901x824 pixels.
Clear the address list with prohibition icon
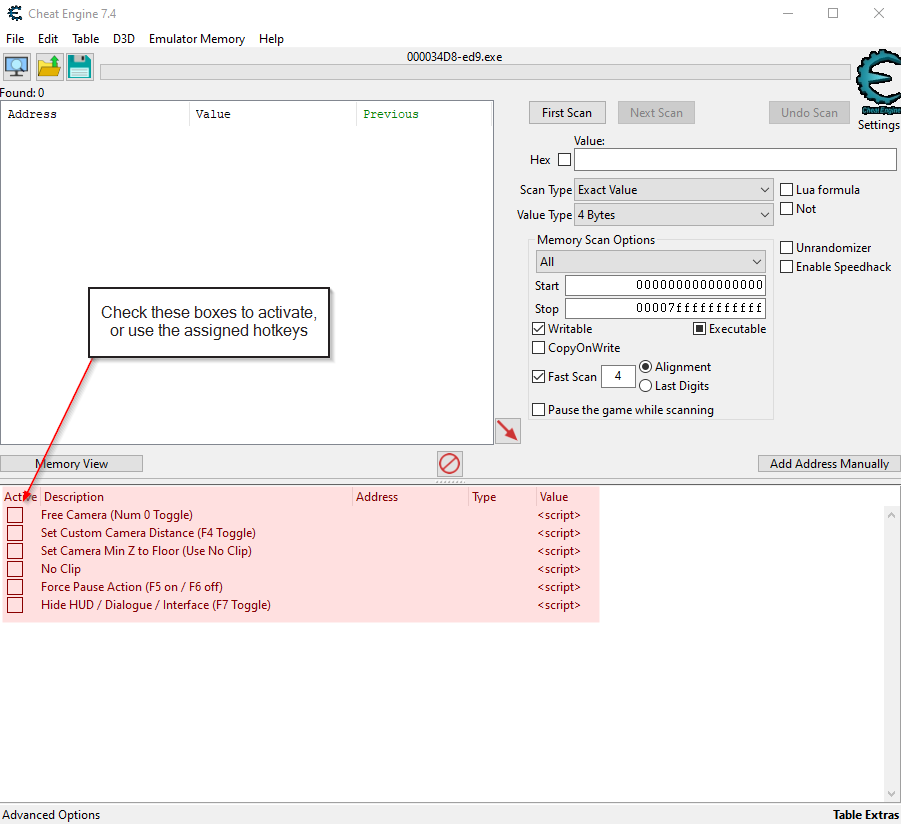[449, 464]
